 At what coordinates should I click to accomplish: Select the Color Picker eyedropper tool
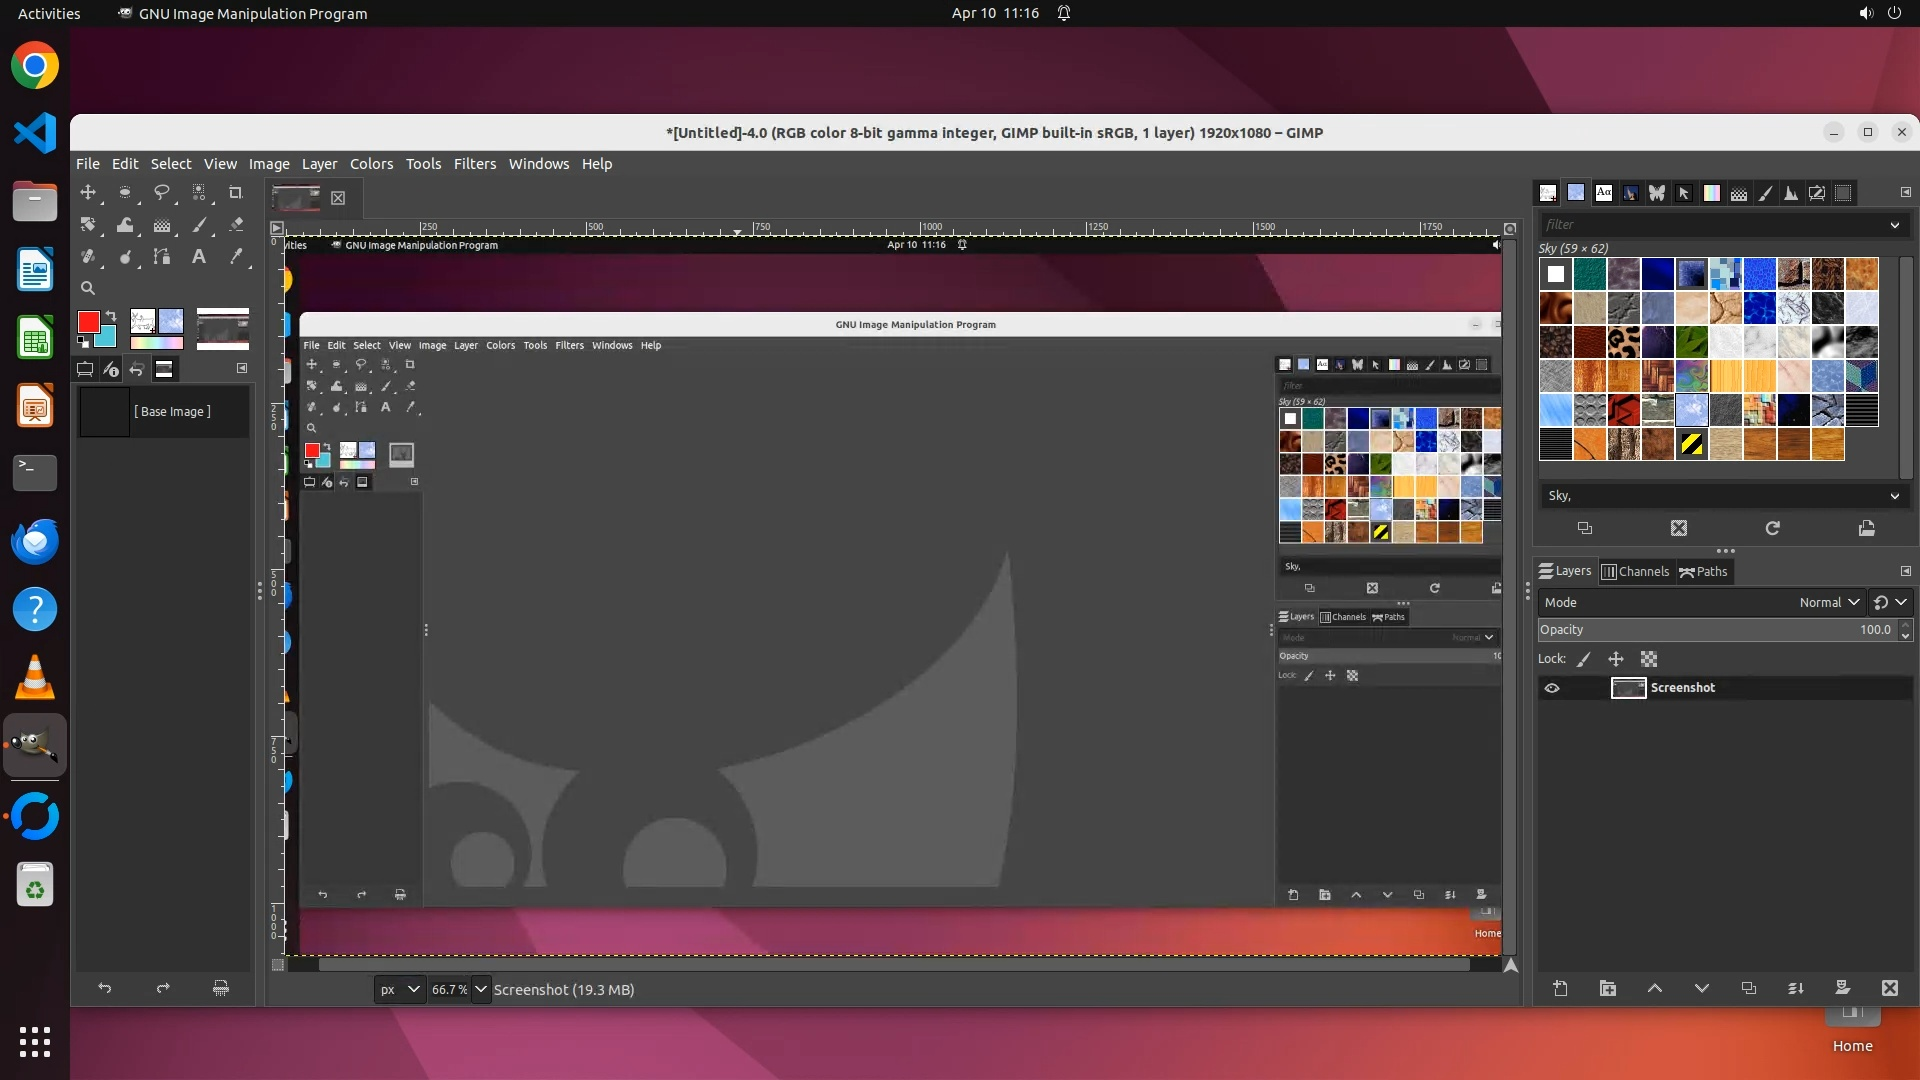point(236,257)
